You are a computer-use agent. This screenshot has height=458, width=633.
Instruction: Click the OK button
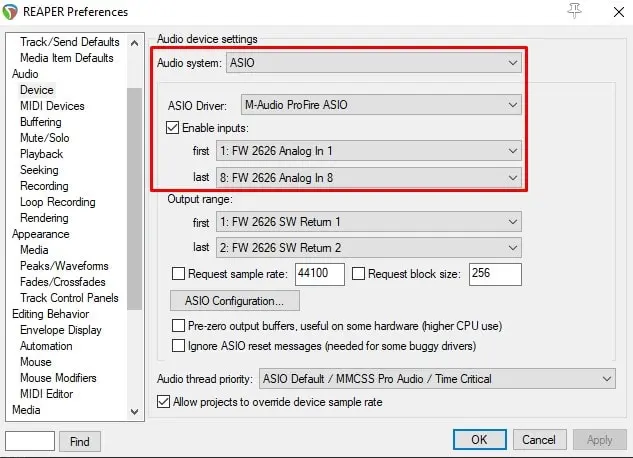point(480,439)
